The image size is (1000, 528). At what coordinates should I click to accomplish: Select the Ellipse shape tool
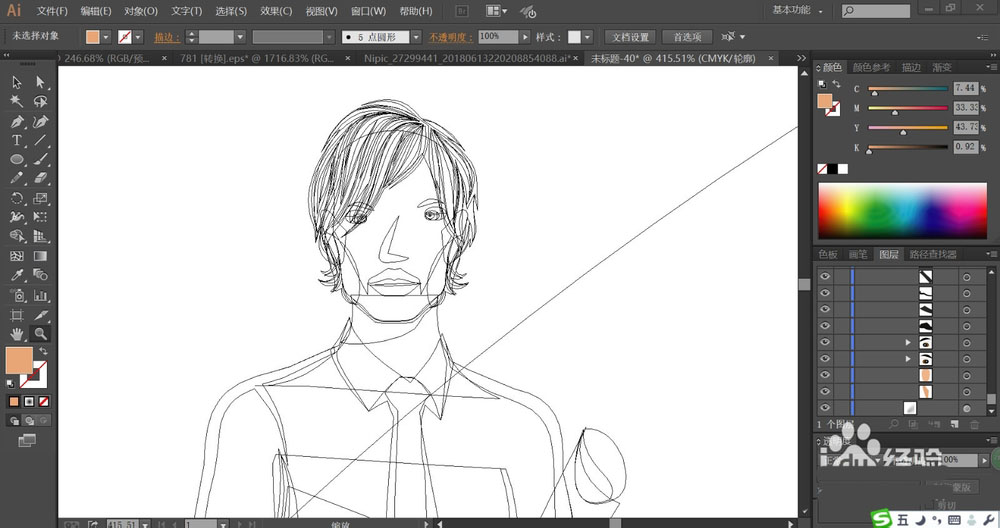pos(17,159)
